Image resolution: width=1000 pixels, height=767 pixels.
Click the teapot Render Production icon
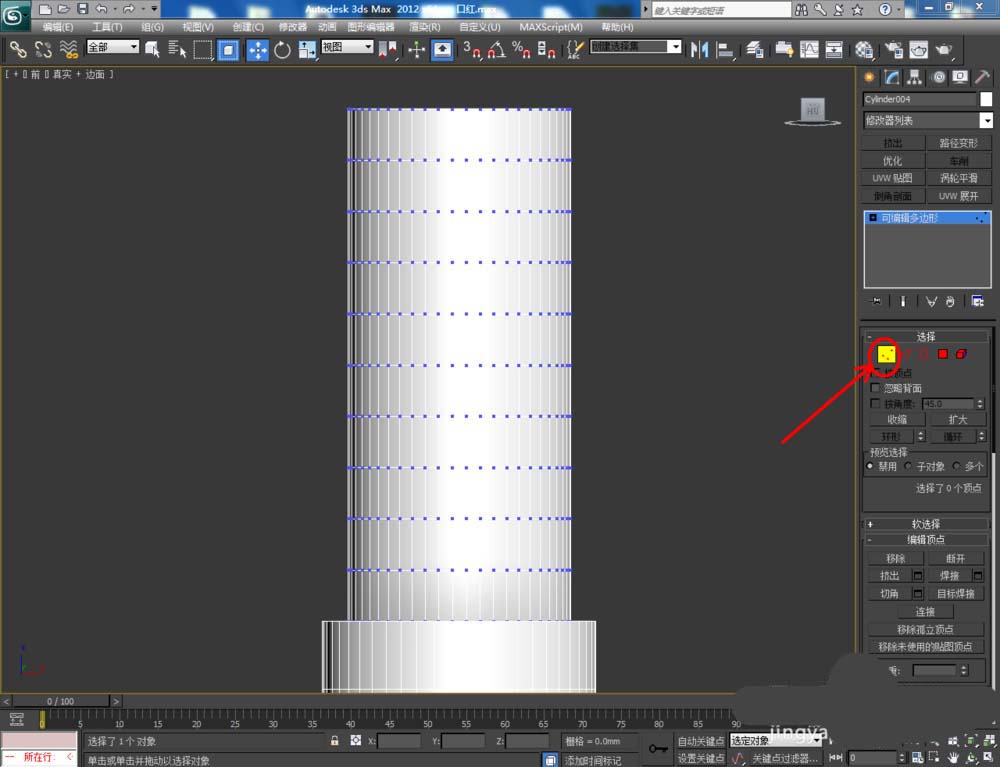(x=943, y=49)
